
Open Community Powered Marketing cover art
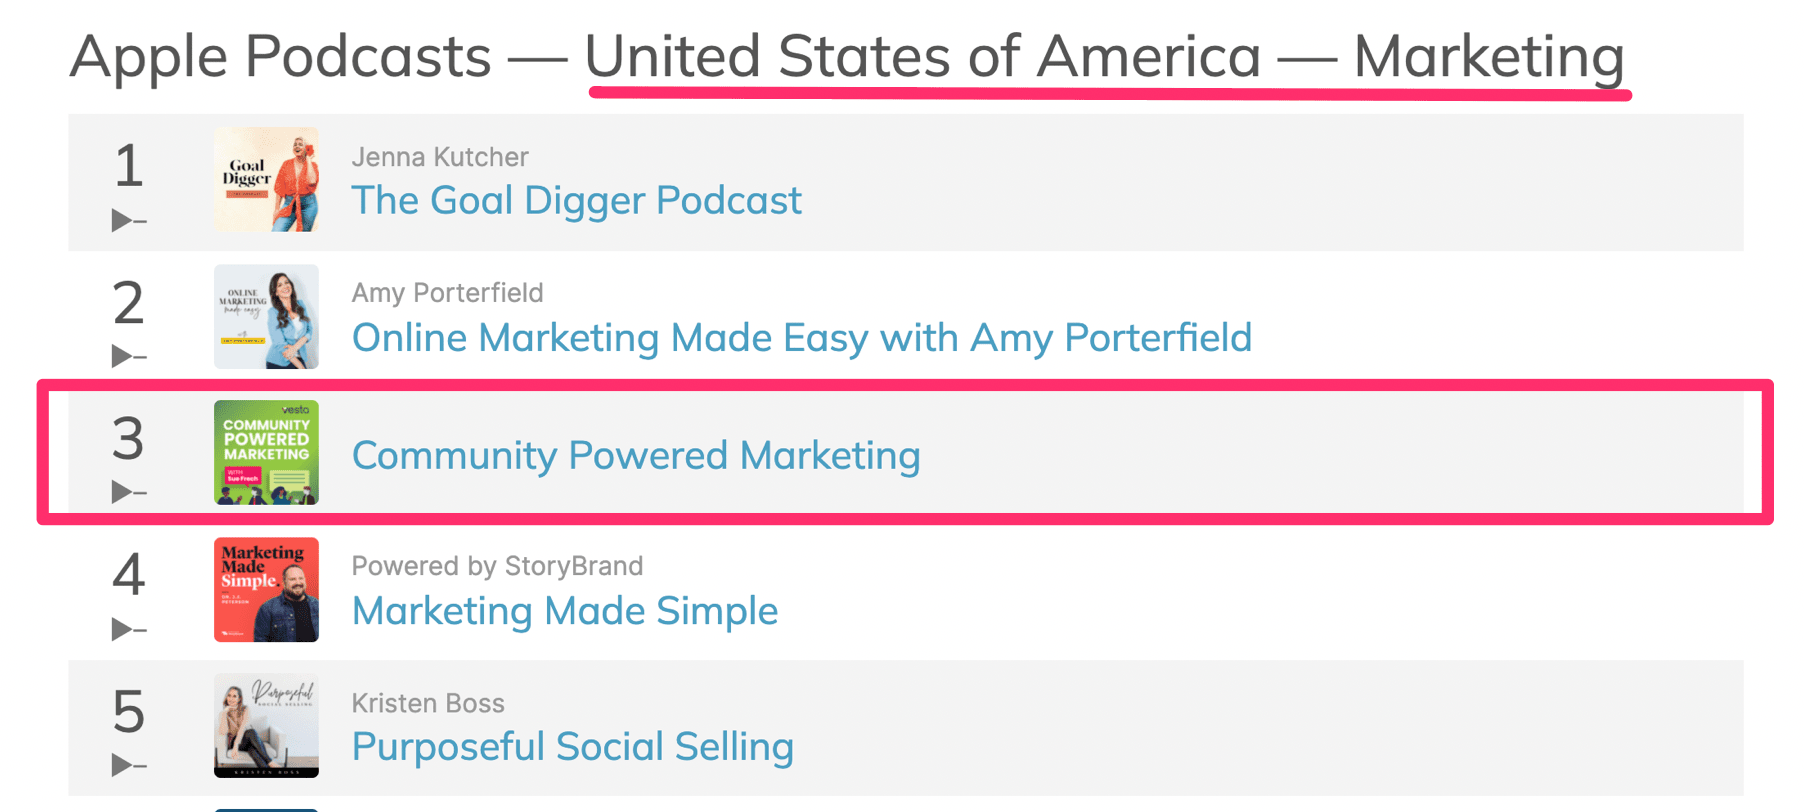(266, 453)
